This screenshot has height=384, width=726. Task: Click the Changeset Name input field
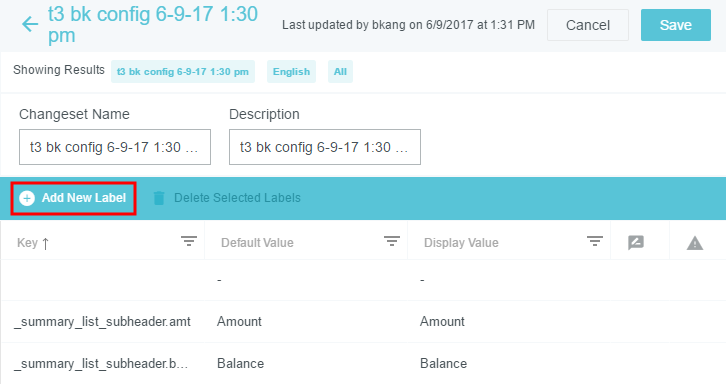[x=115, y=147]
